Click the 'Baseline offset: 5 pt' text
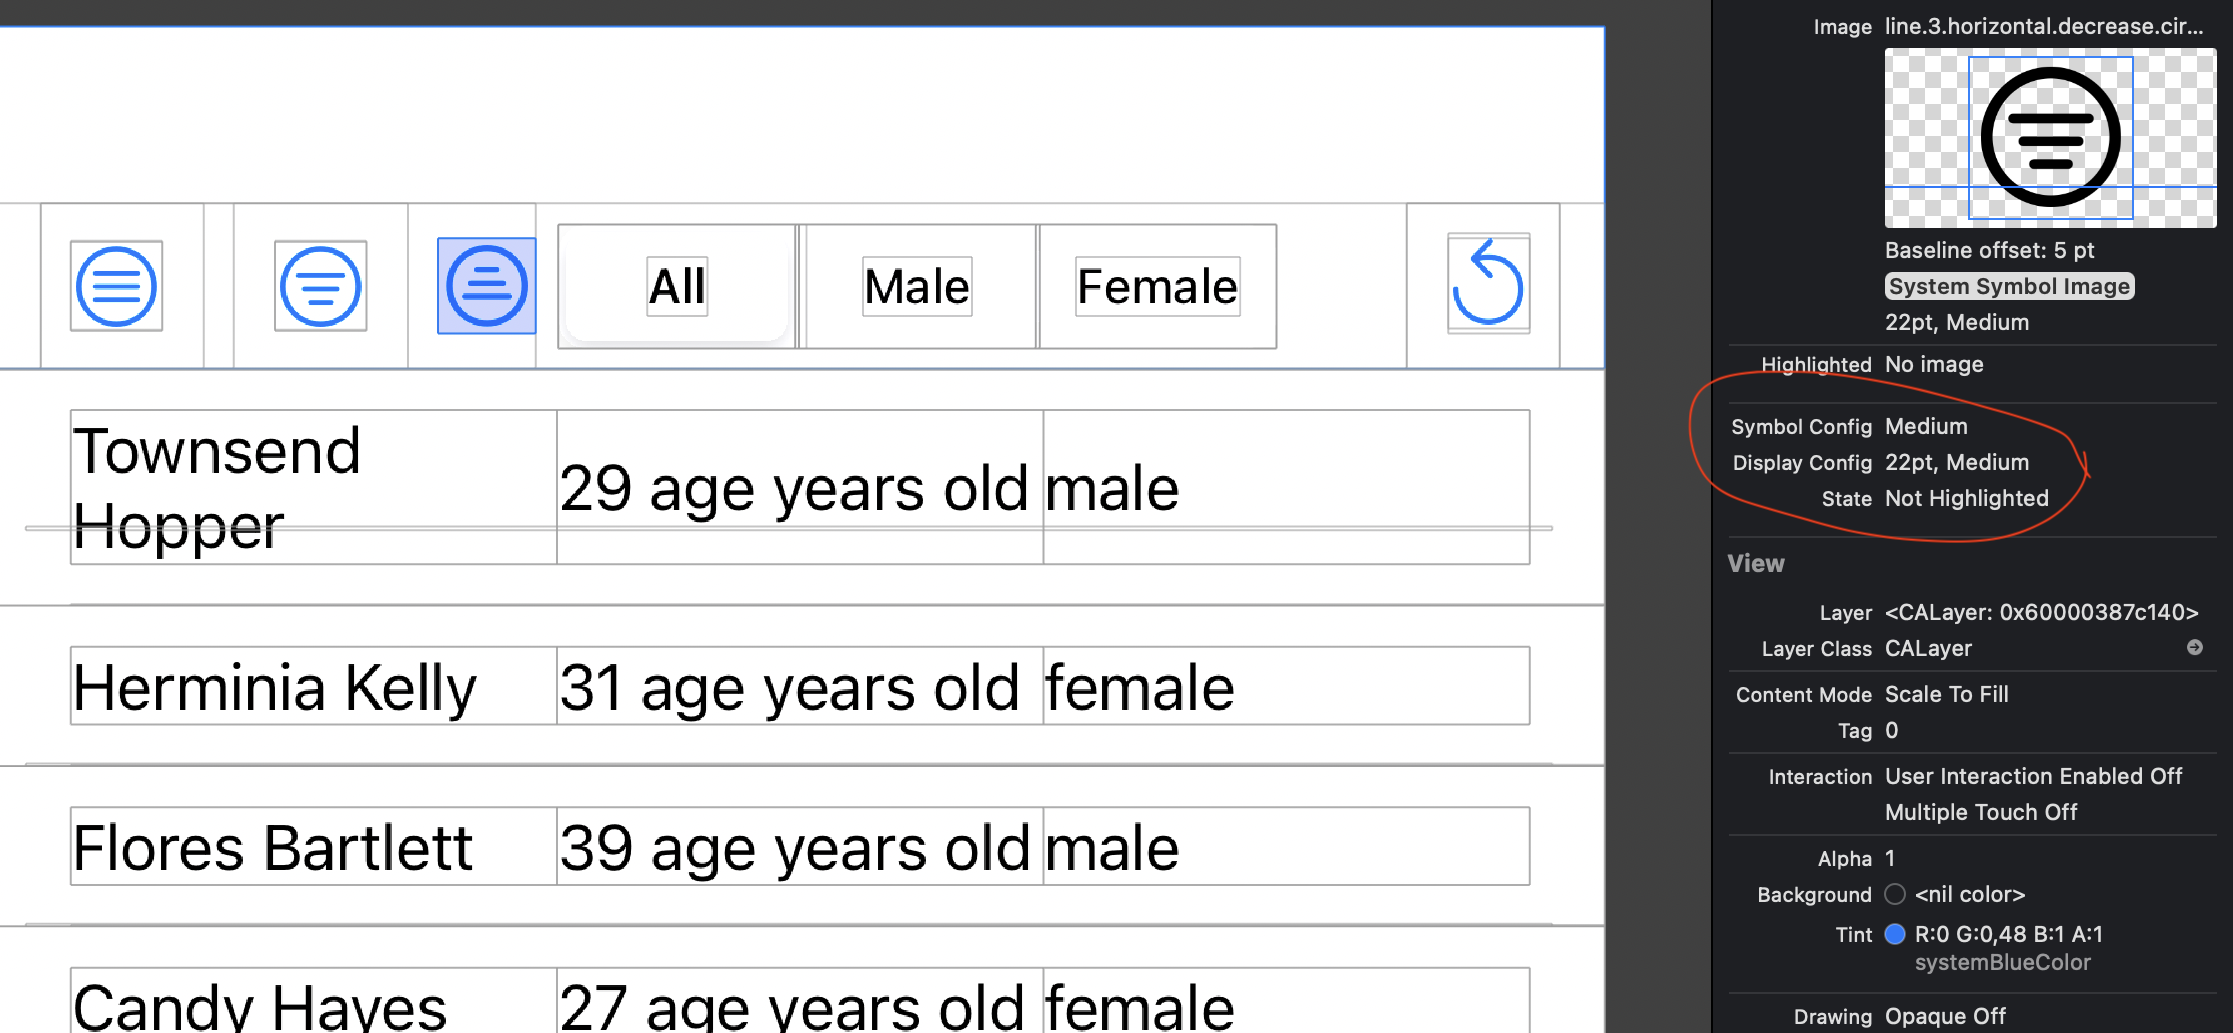The width and height of the screenshot is (2233, 1033). click(x=1989, y=250)
